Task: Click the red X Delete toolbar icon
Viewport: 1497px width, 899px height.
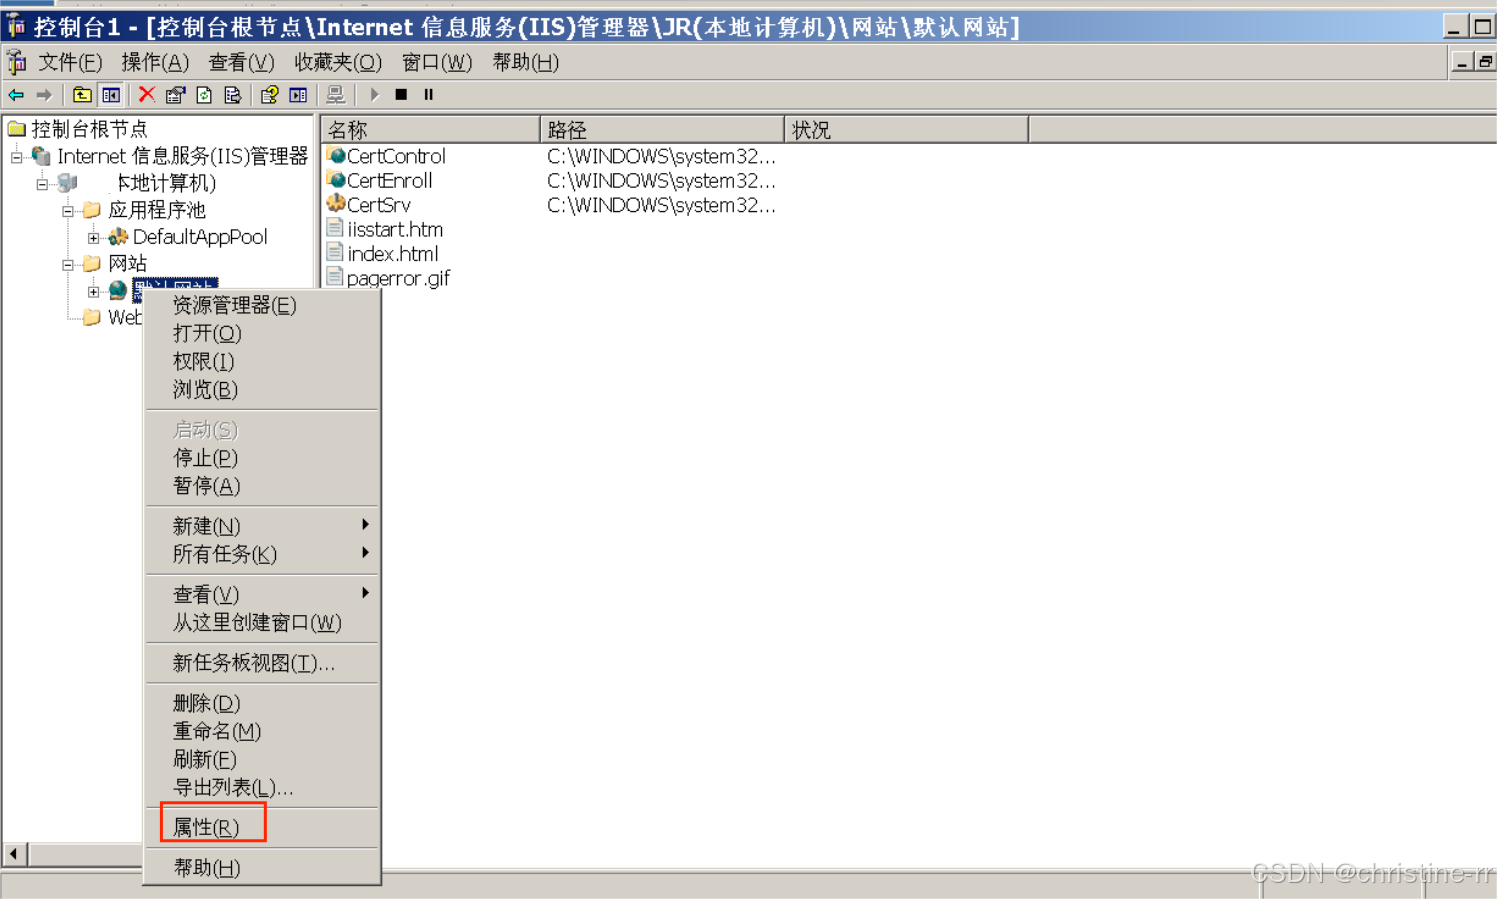Action: (x=147, y=95)
